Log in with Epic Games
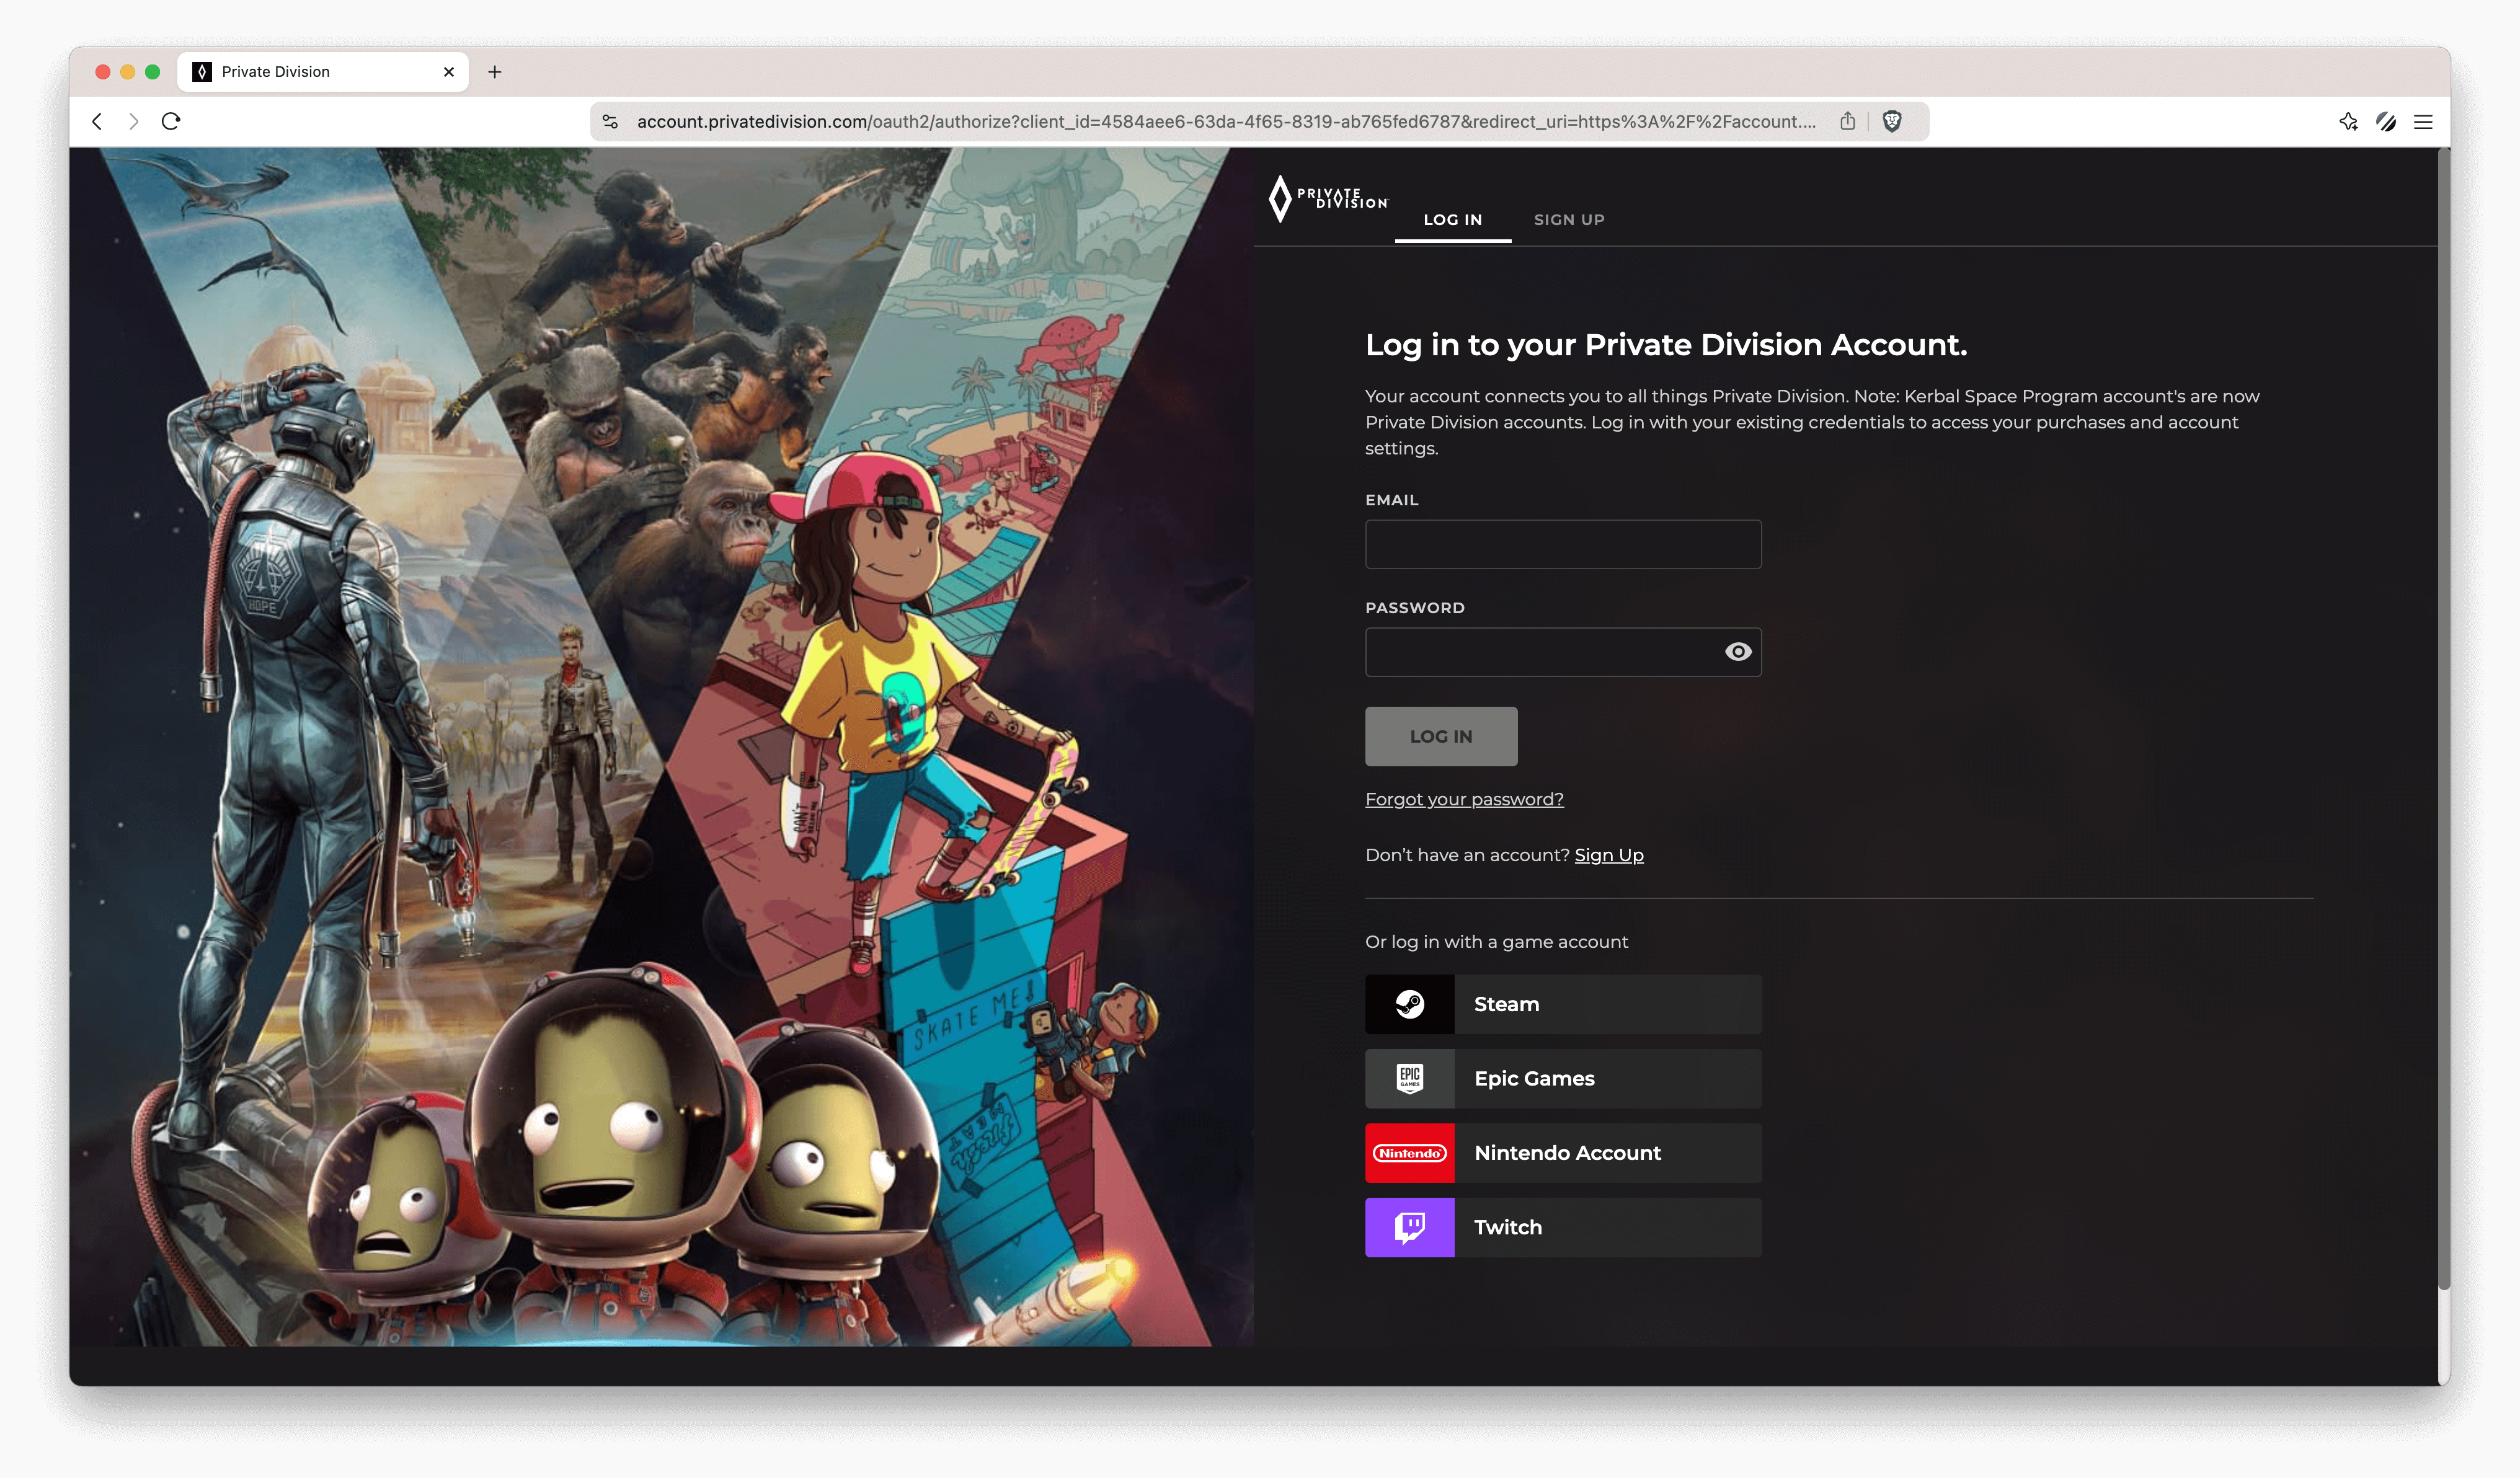 pos(1563,1078)
